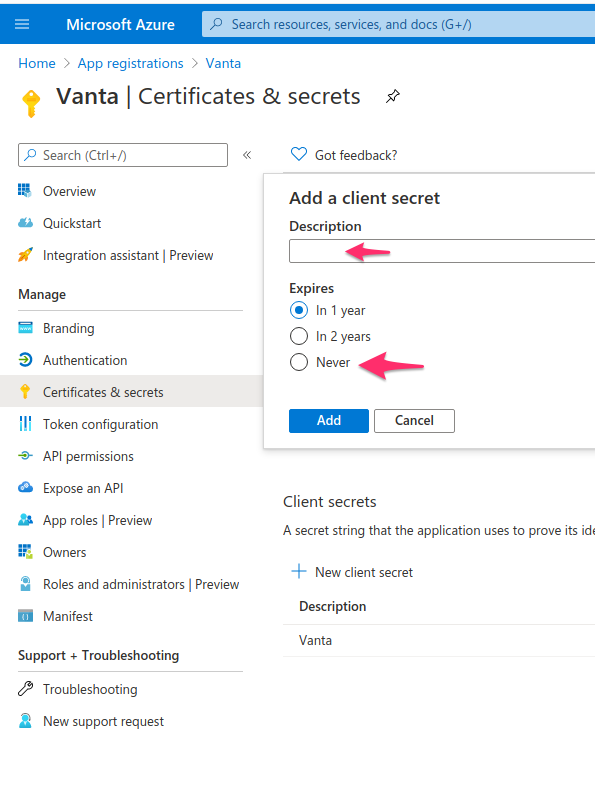The image size is (595, 799).
Task: Click New client secret
Action: 364,572
